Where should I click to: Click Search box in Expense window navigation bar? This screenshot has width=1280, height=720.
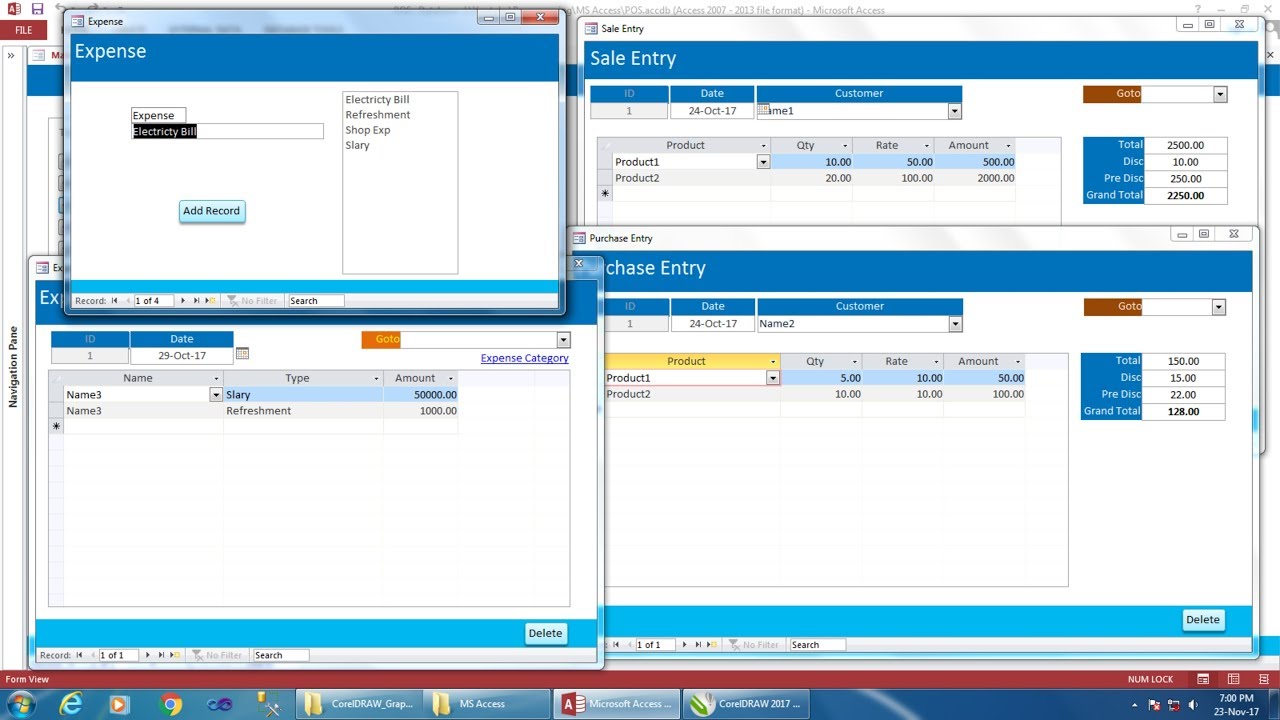point(316,301)
